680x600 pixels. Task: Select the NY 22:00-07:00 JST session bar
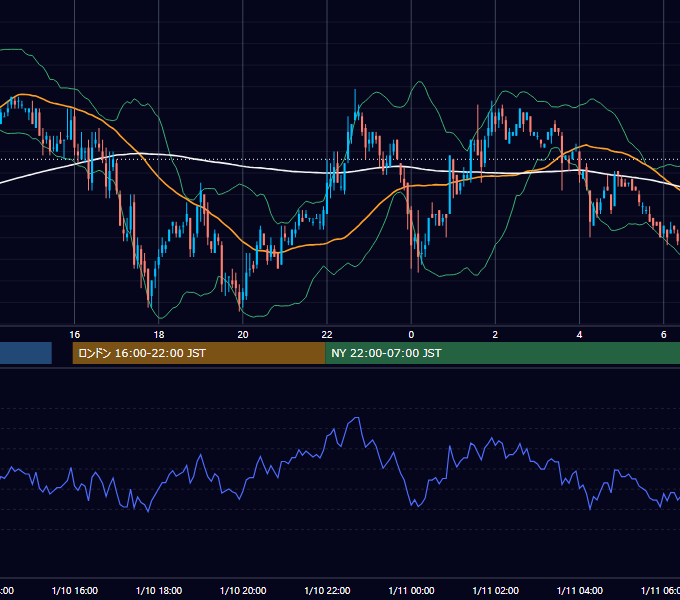(x=502, y=353)
